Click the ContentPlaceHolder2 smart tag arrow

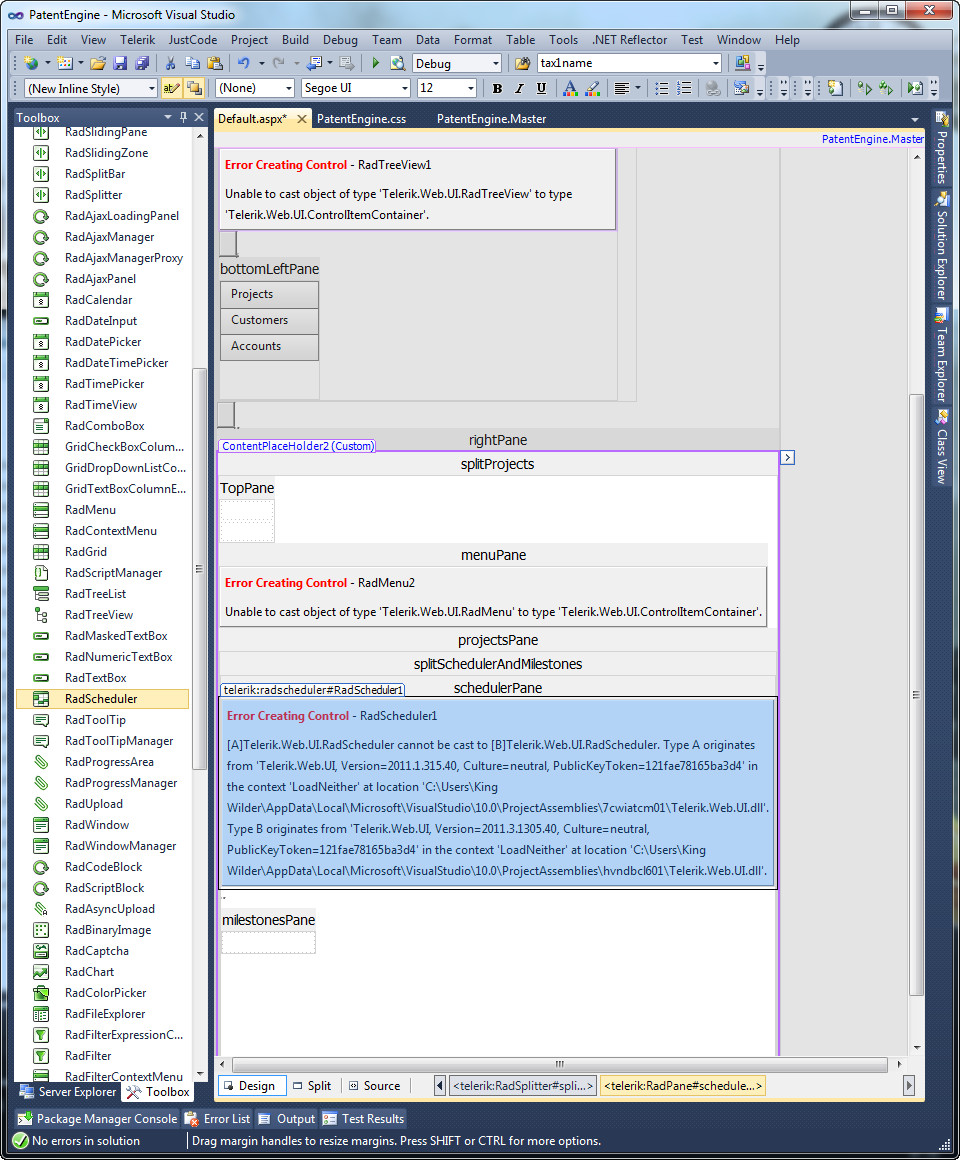(x=788, y=458)
